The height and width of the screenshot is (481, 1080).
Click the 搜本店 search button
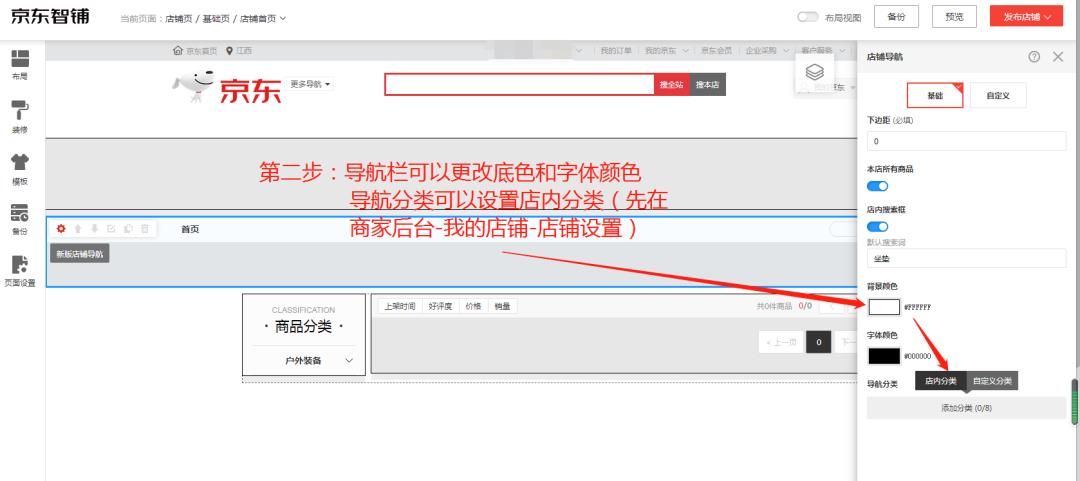coord(707,85)
